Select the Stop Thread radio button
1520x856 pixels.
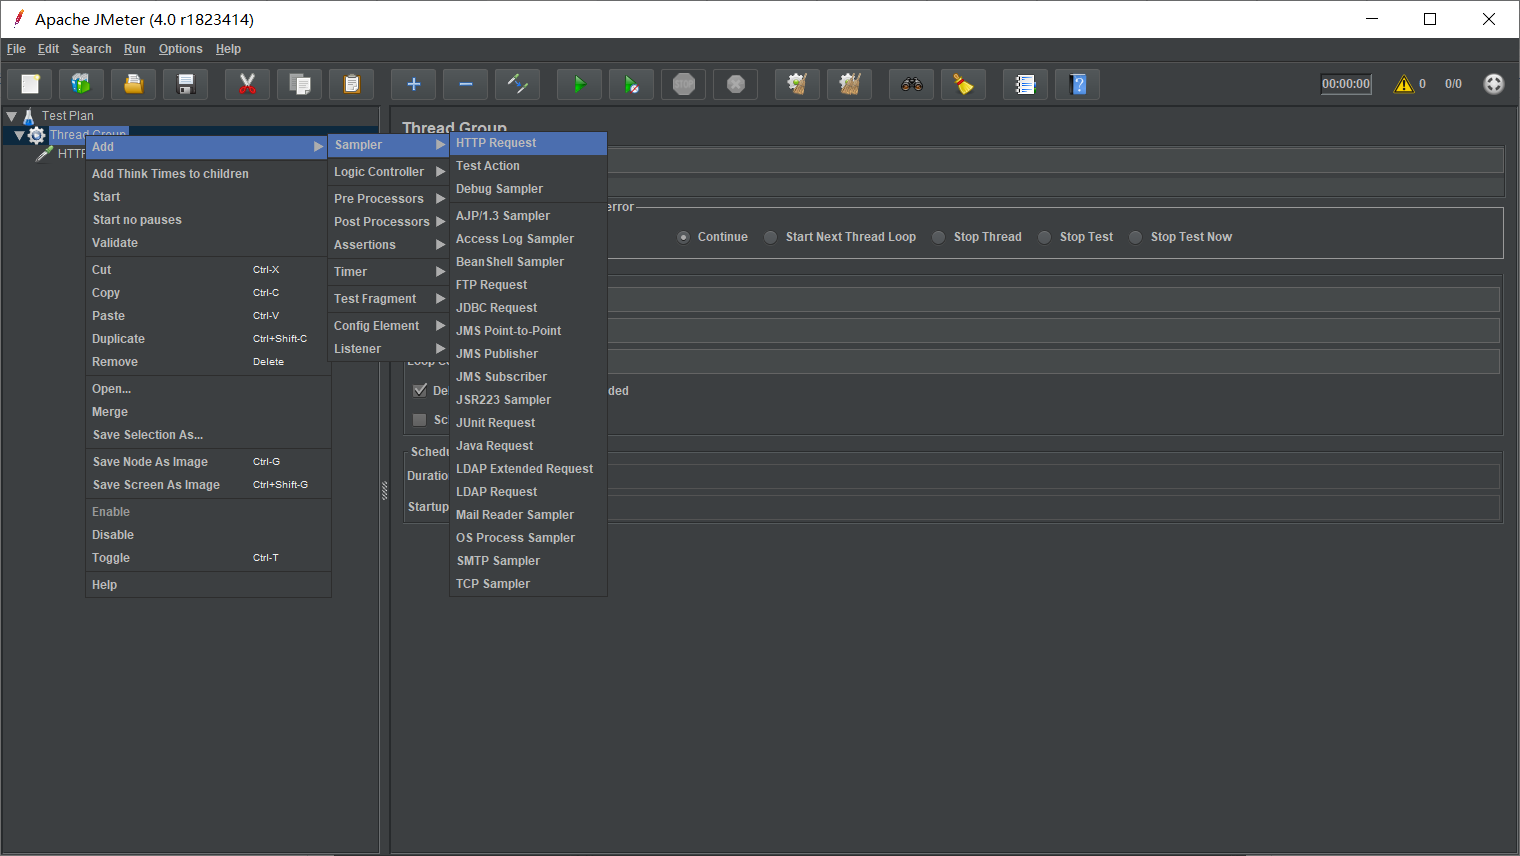pos(938,237)
